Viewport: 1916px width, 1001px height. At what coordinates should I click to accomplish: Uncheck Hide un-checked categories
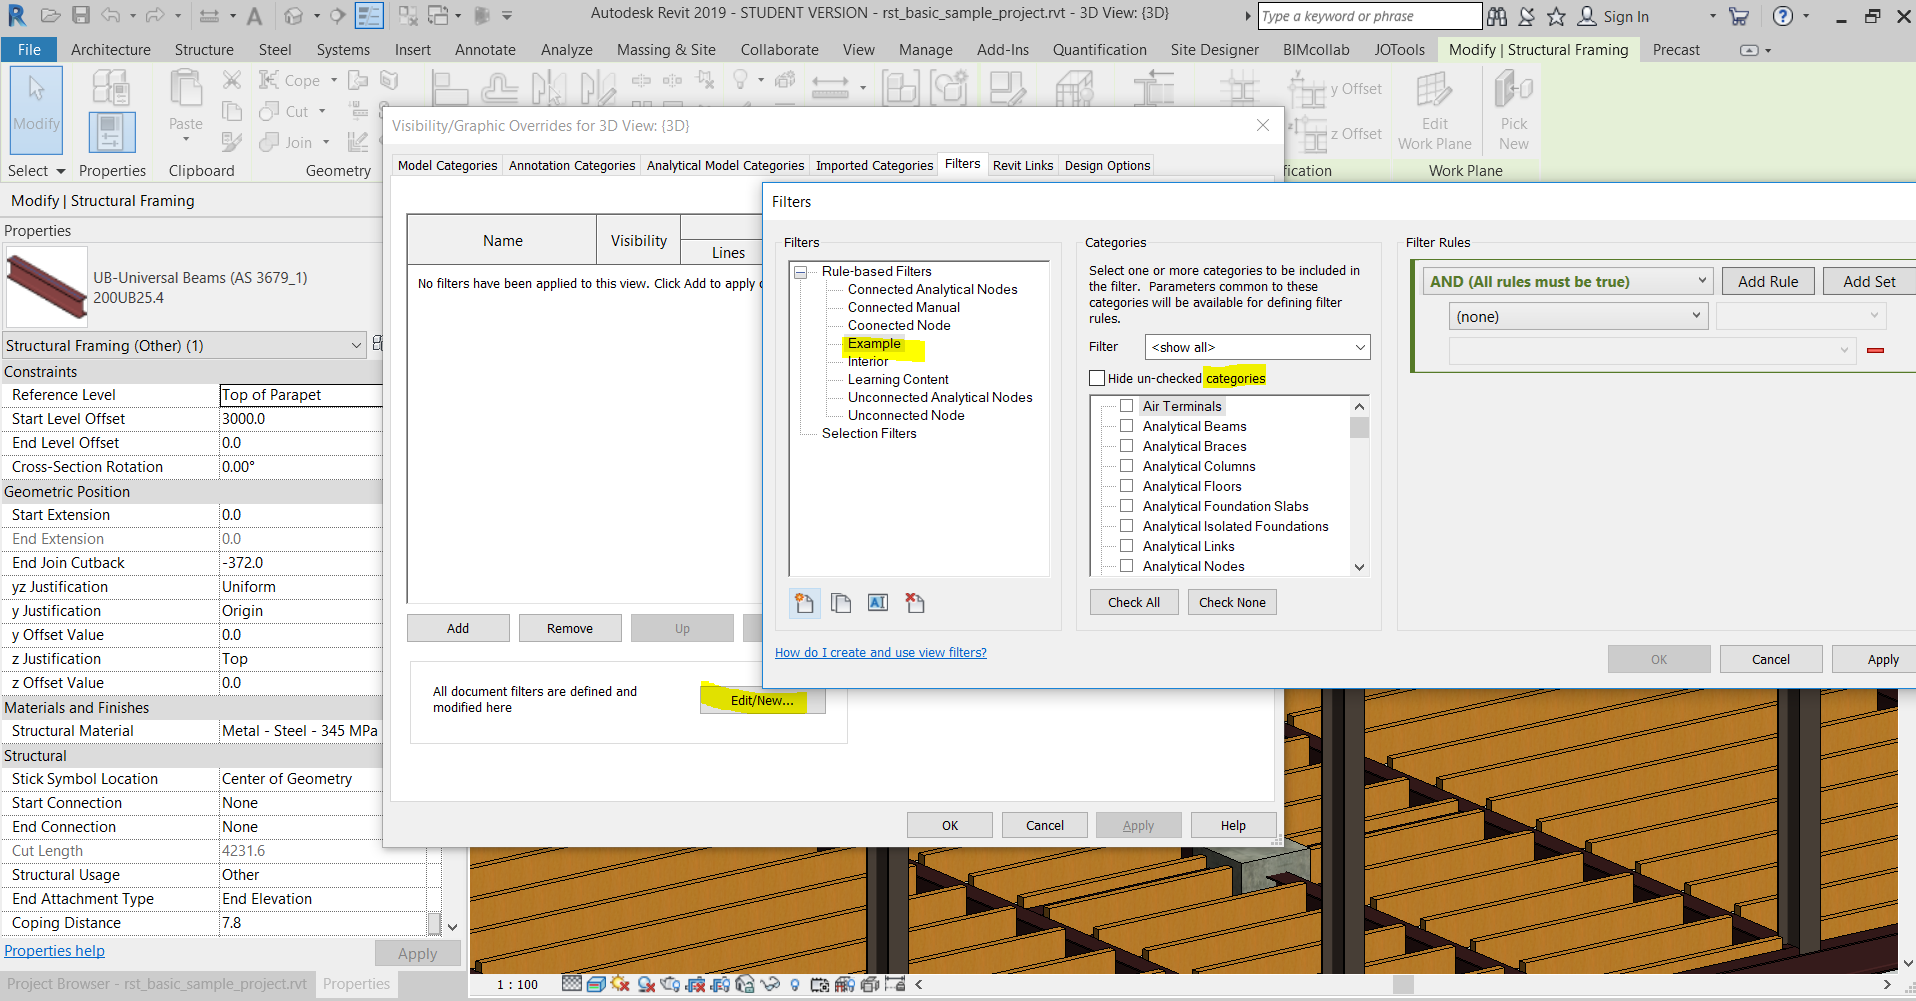point(1096,377)
